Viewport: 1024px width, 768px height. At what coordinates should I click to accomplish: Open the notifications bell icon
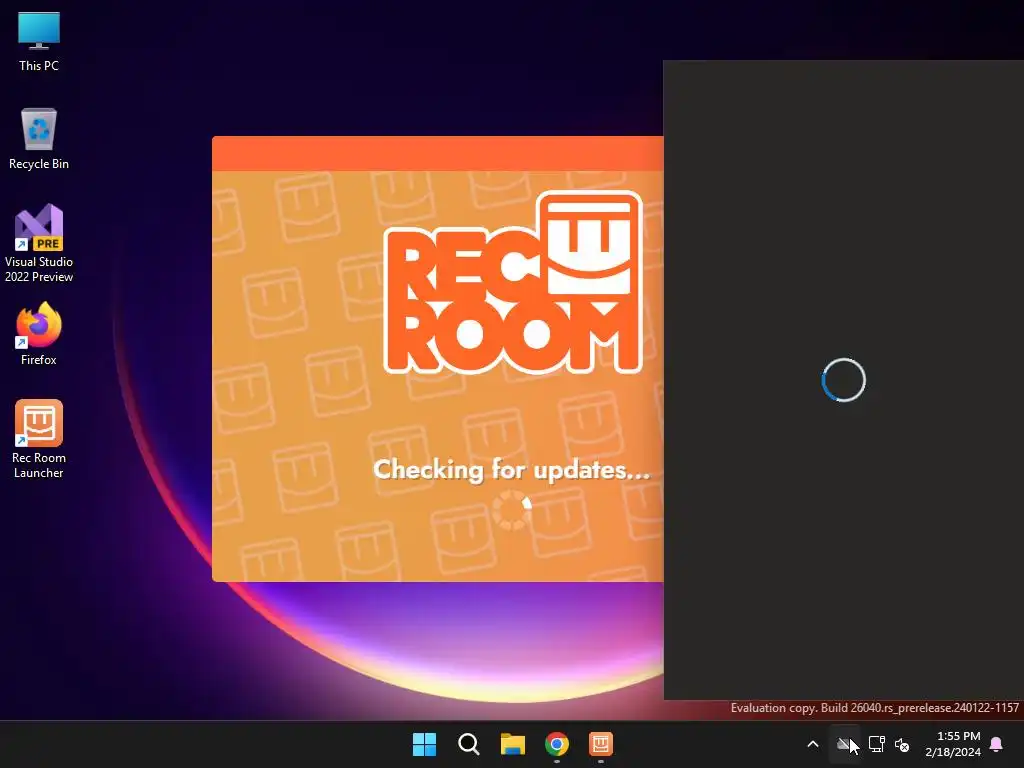point(997,744)
